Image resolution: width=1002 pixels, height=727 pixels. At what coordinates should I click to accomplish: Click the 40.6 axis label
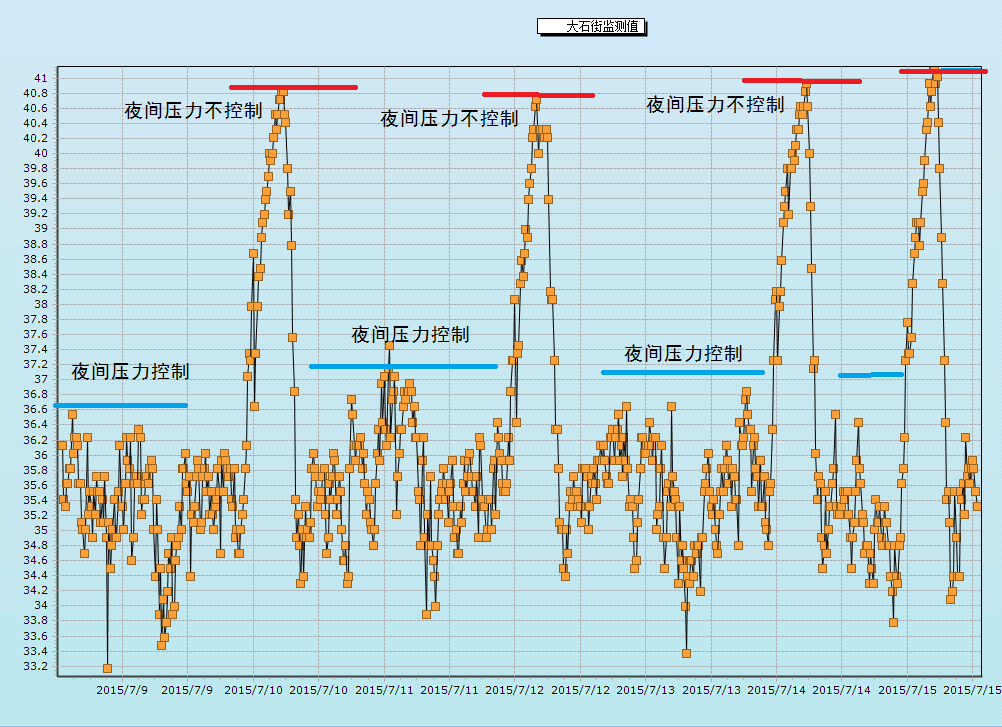click(x=36, y=108)
